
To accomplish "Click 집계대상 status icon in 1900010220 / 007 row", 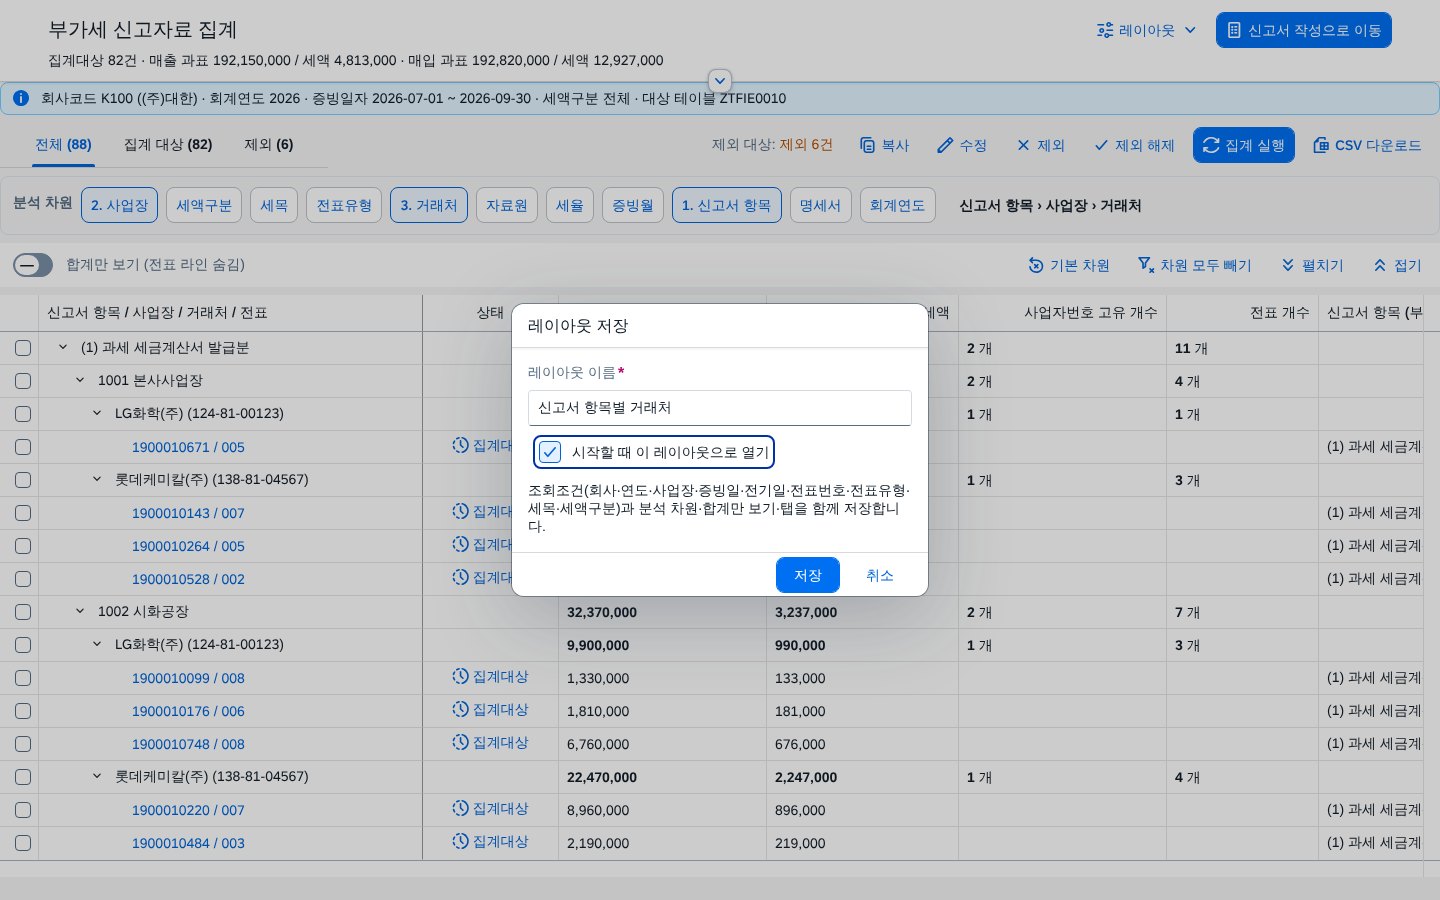I will click(460, 809).
